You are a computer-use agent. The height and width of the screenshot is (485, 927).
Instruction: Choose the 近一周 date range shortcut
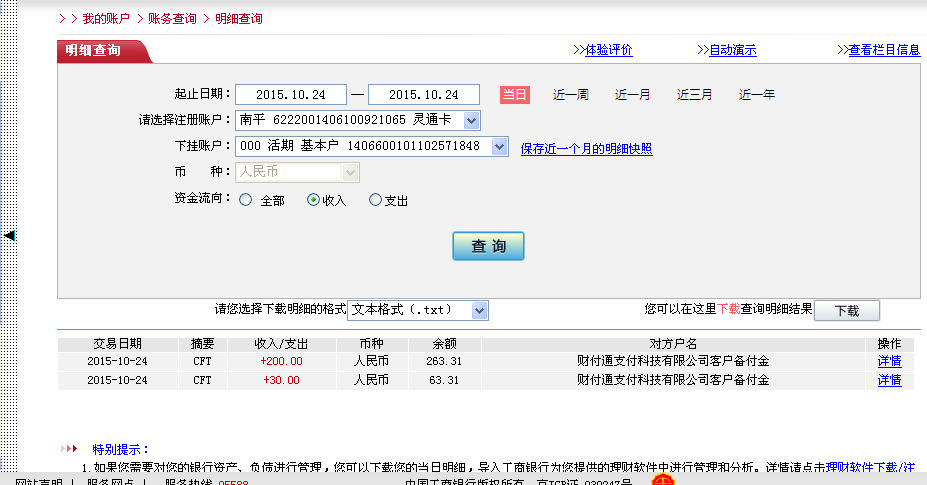tap(570, 95)
